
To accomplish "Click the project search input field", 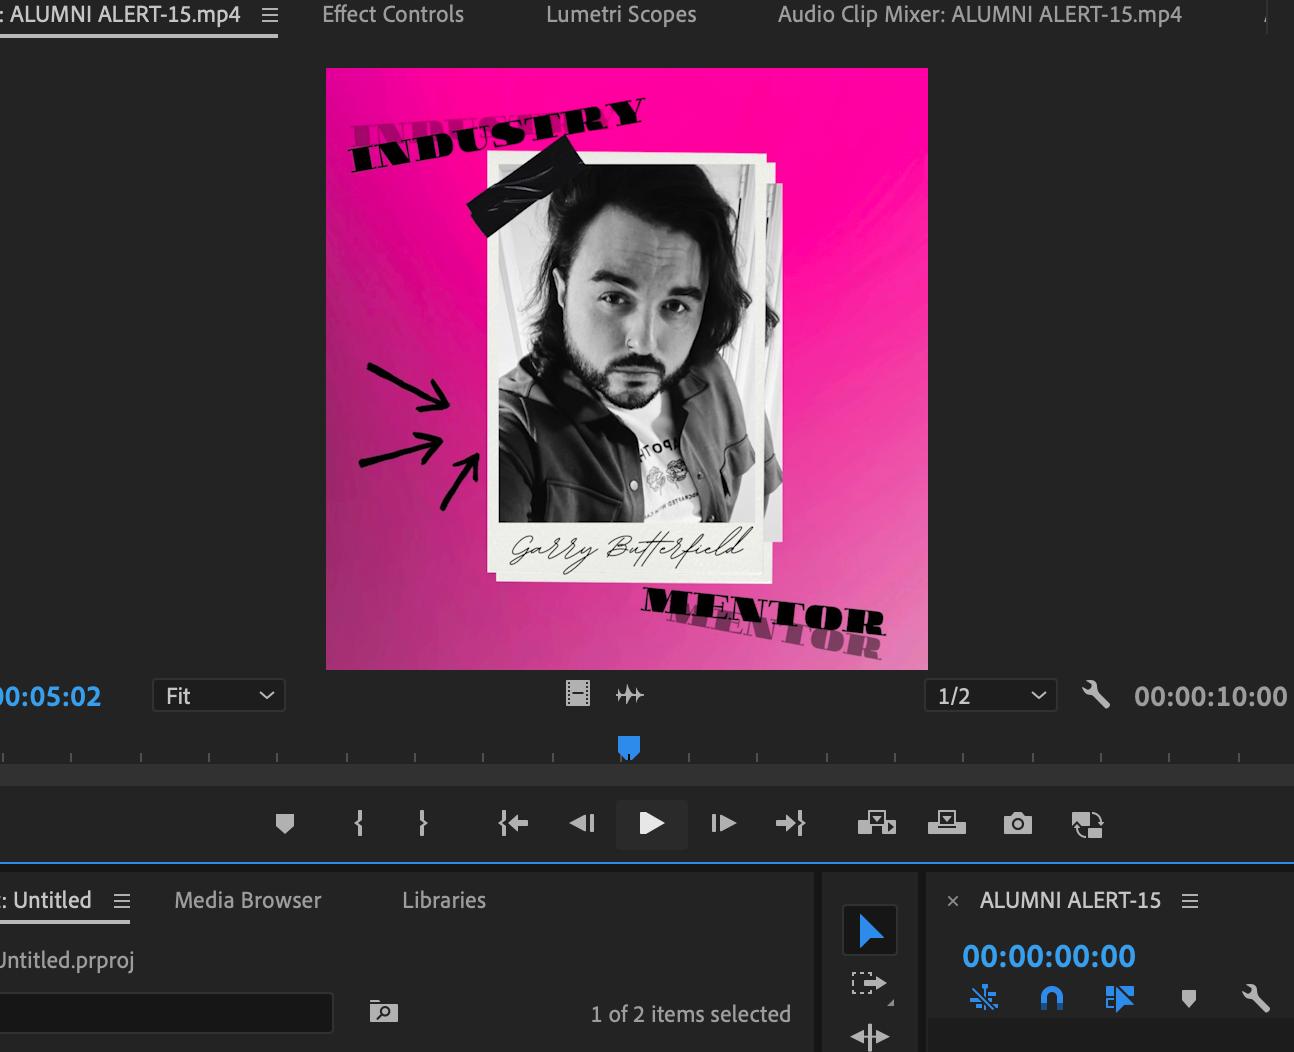I will [x=166, y=1013].
